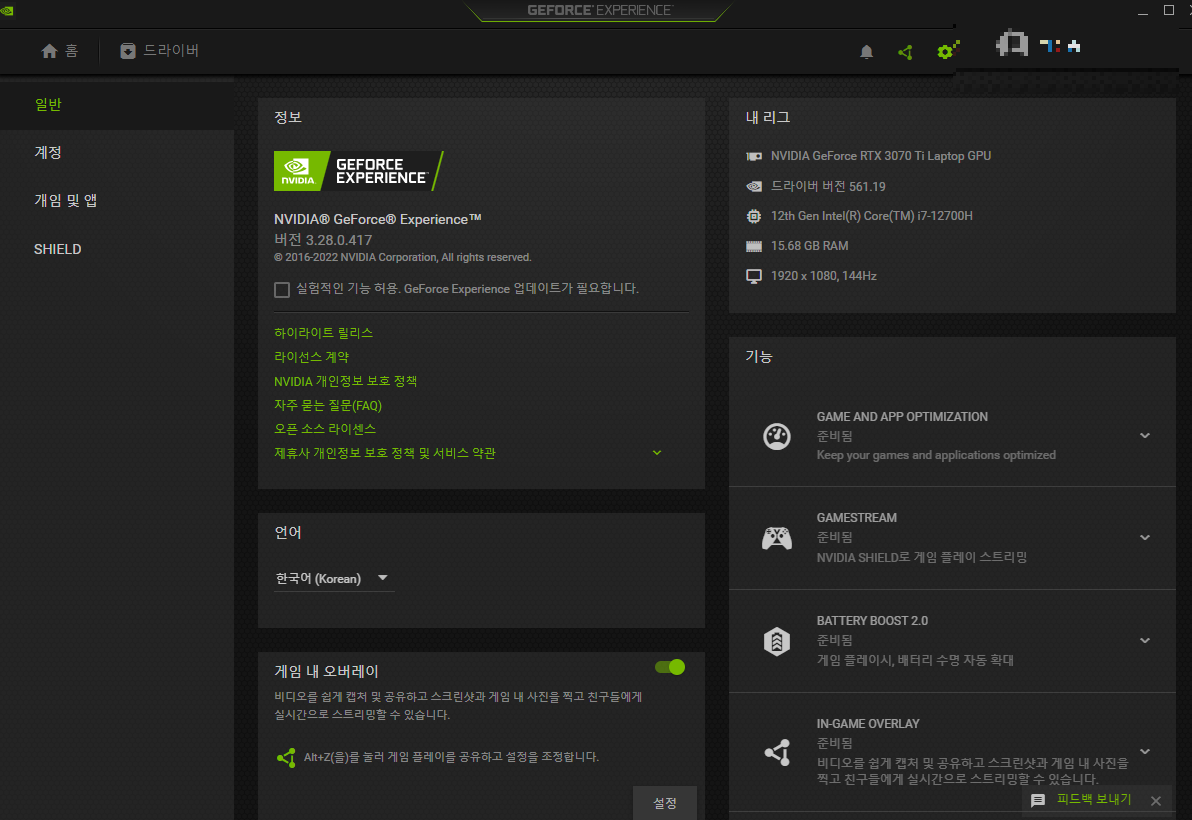Click the Battery Boost 2.0 icon
The height and width of the screenshot is (820, 1192).
(x=776, y=641)
